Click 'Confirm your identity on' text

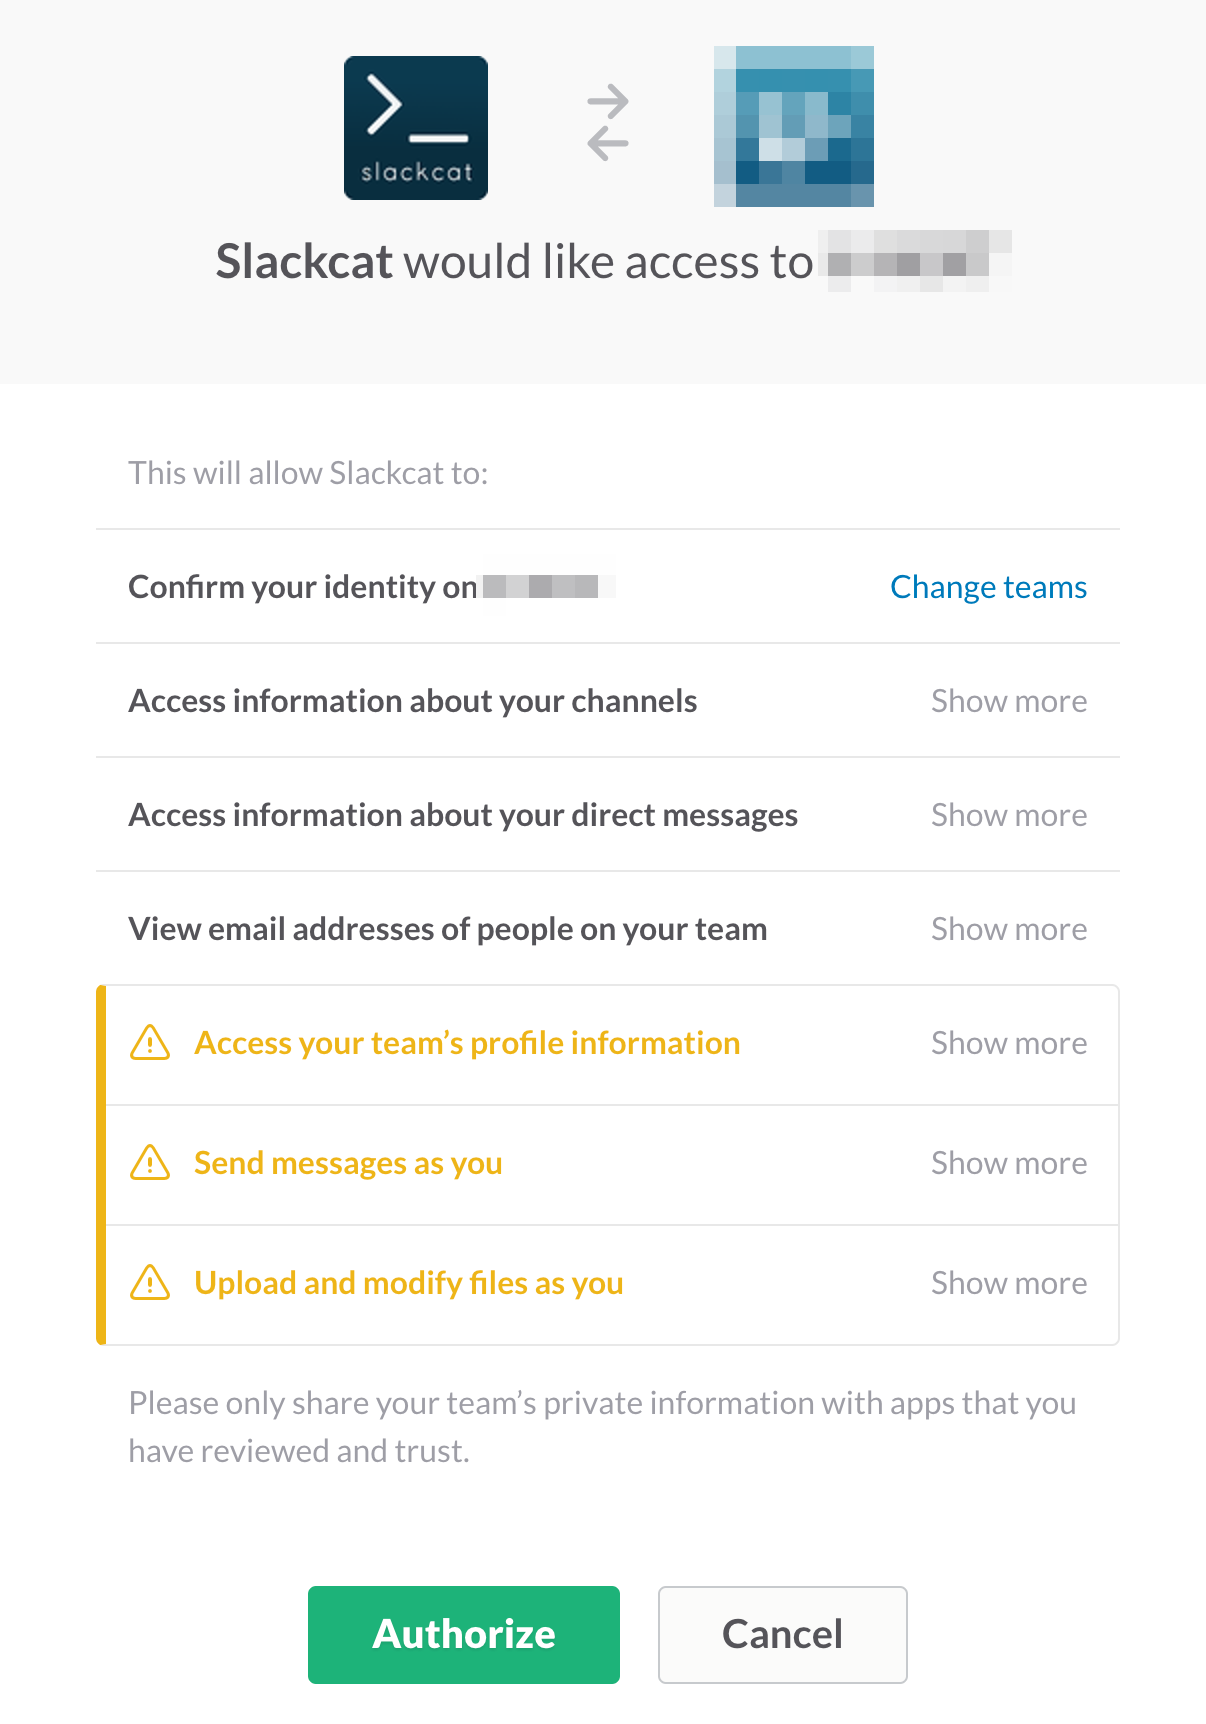(x=303, y=587)
